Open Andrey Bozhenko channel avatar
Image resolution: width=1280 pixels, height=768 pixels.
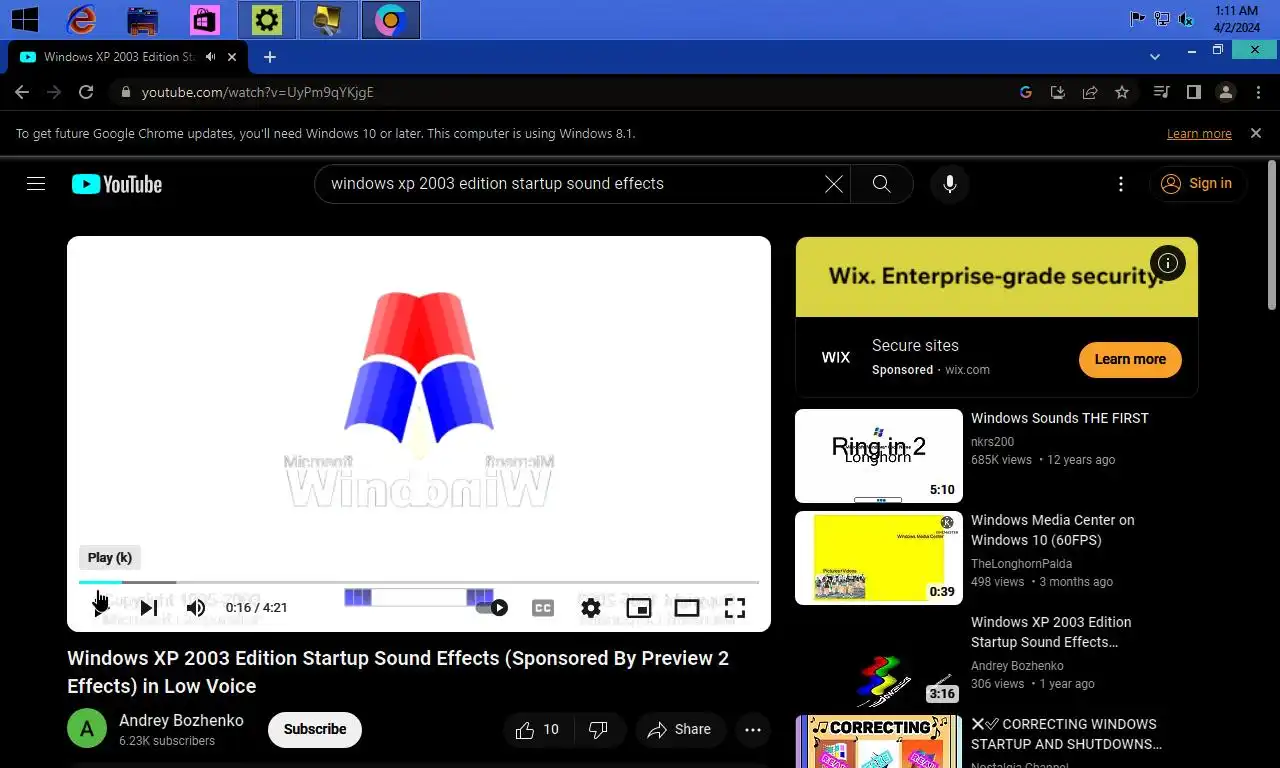coord(87,729)
